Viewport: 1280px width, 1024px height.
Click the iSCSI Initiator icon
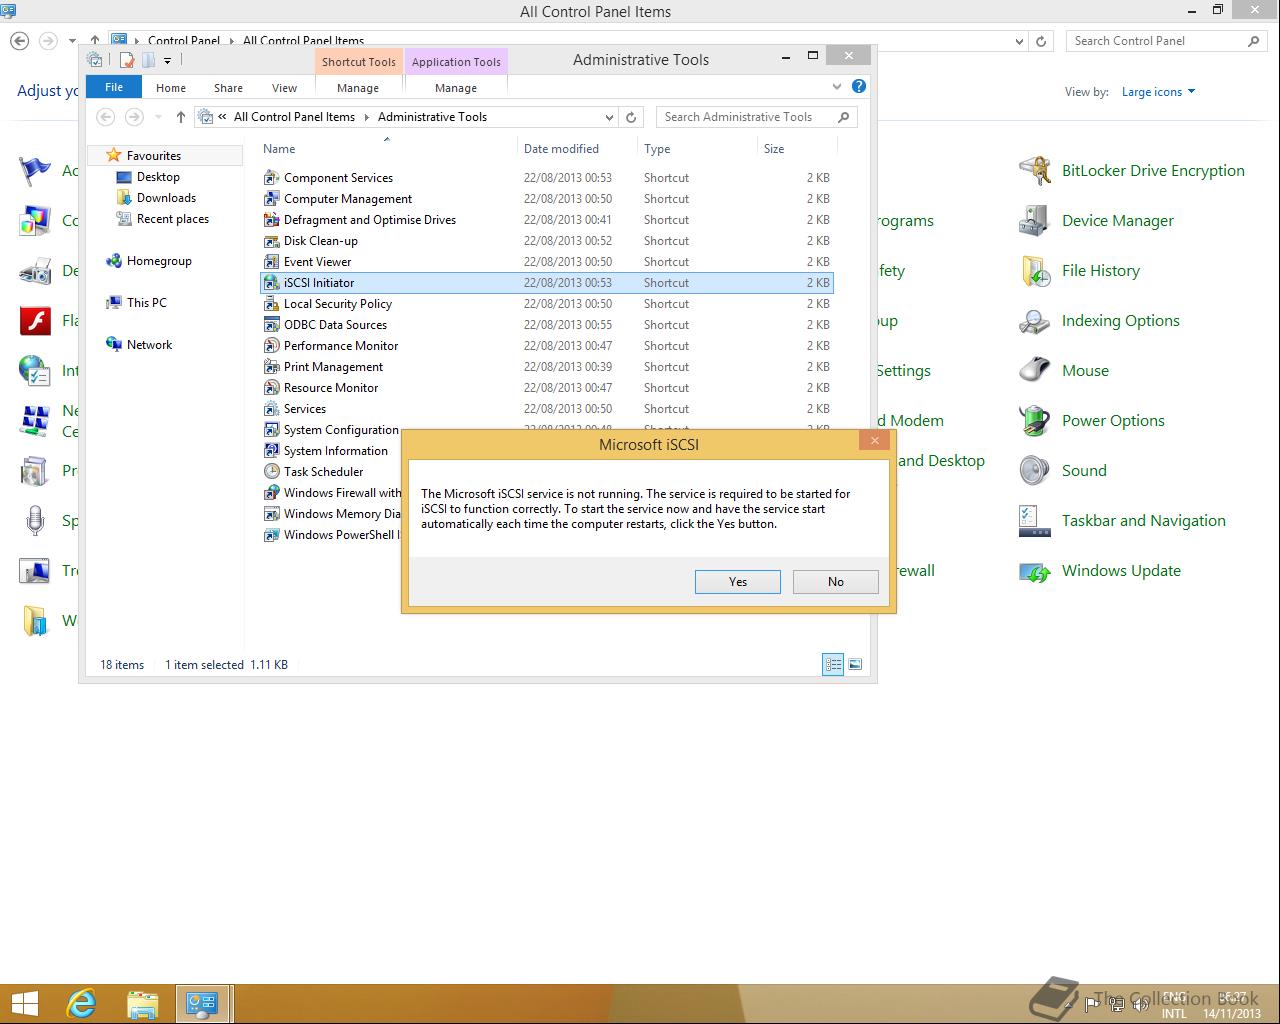271,282
